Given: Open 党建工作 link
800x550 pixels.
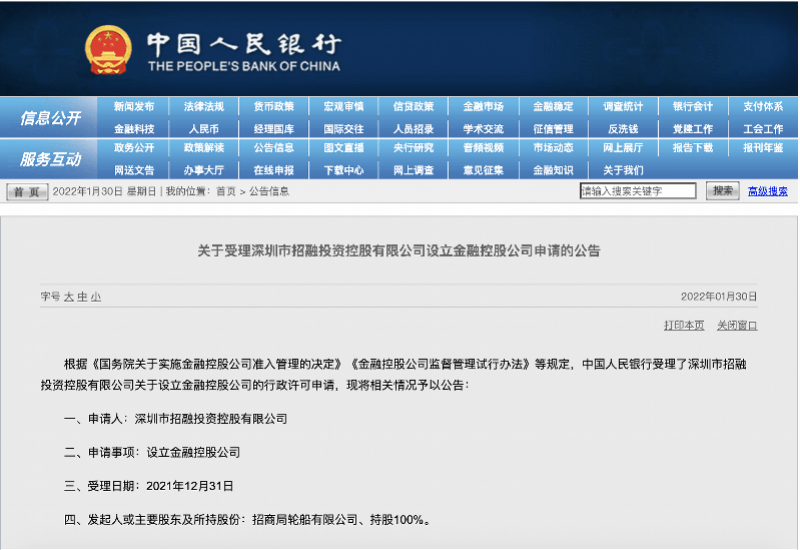Looking at the screenshot, I should [x=693, y=129].
